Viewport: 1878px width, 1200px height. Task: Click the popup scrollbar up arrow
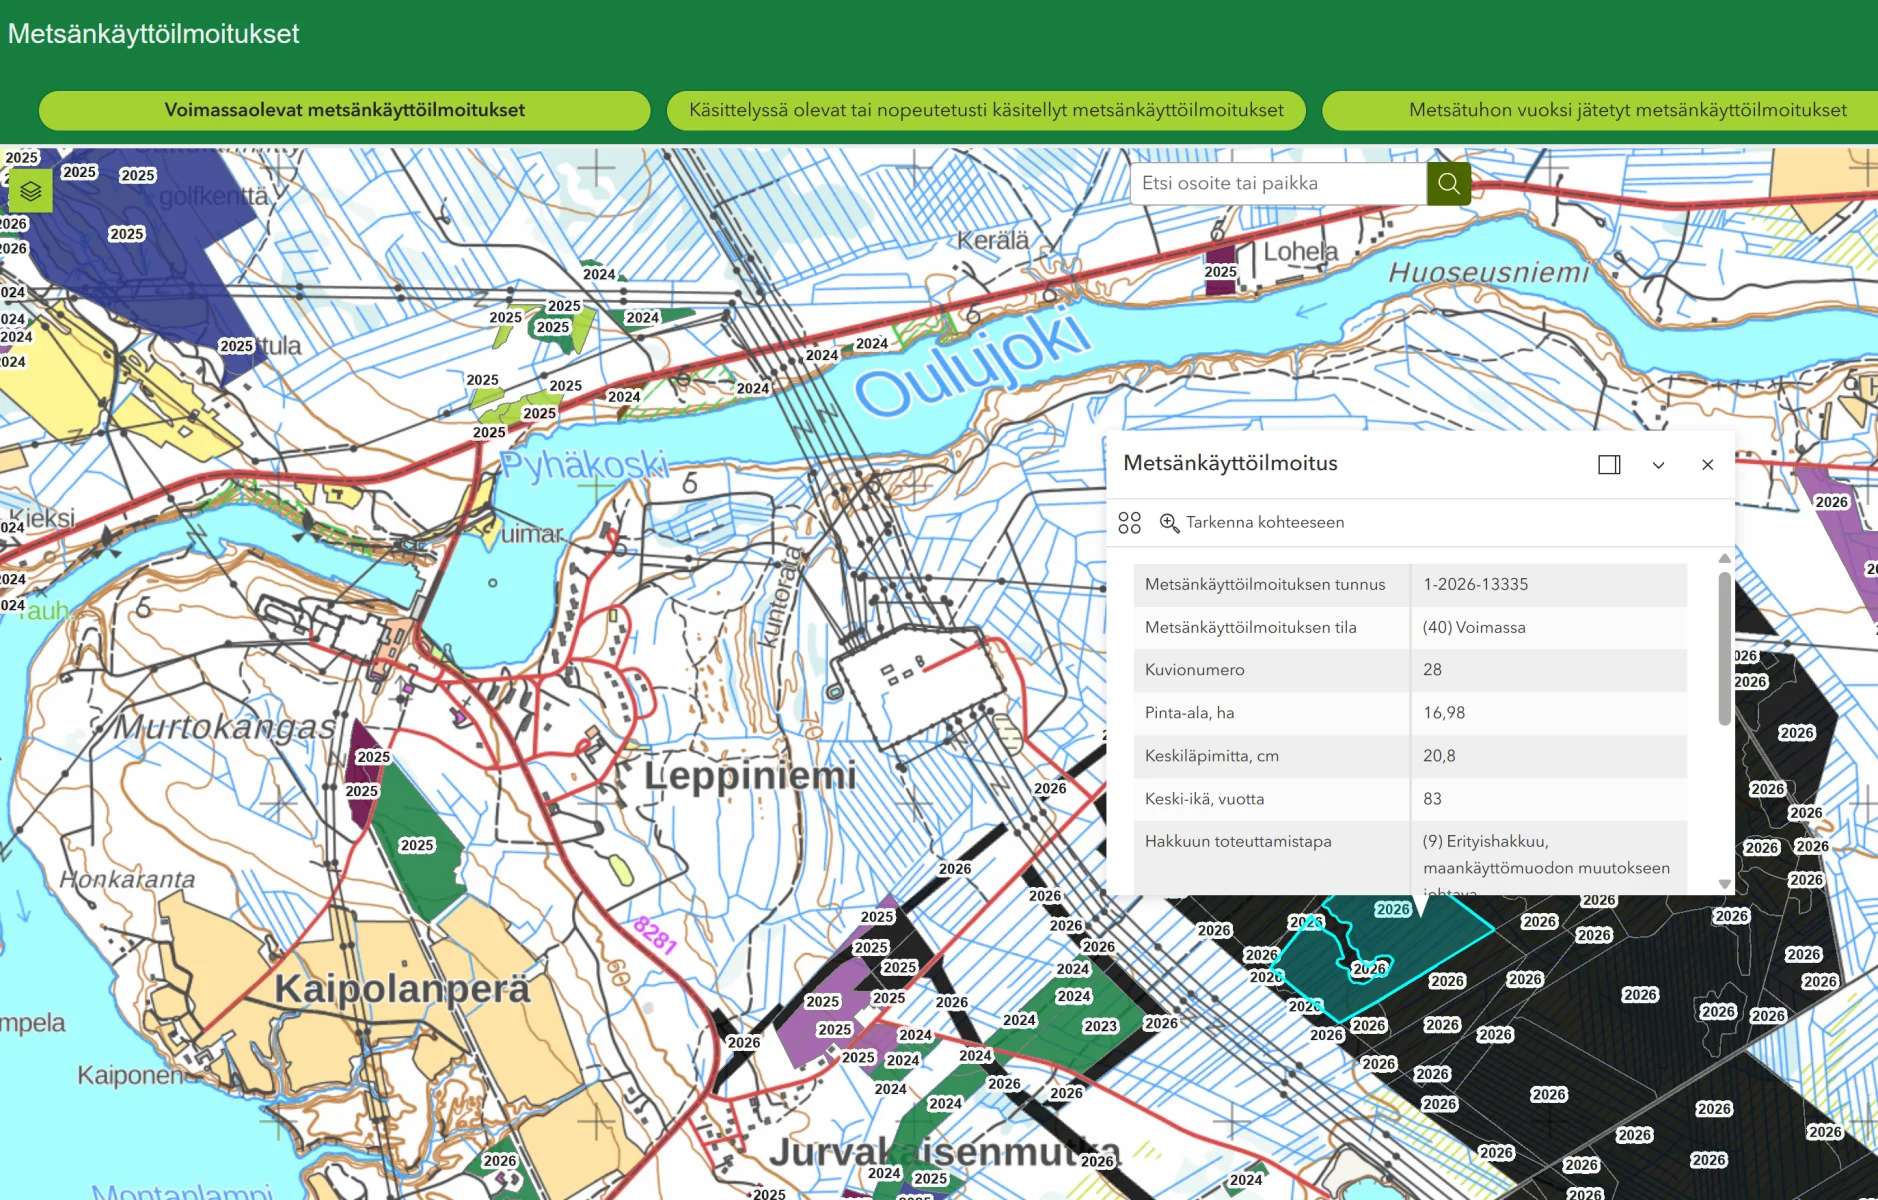(1724, 558)
